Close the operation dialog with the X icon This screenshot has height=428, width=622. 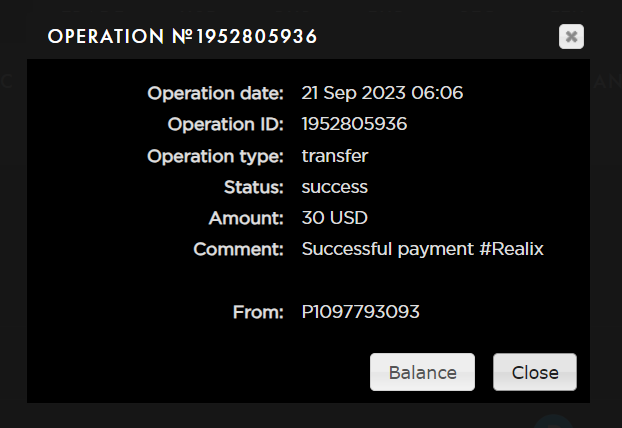(x=571, y=37)
